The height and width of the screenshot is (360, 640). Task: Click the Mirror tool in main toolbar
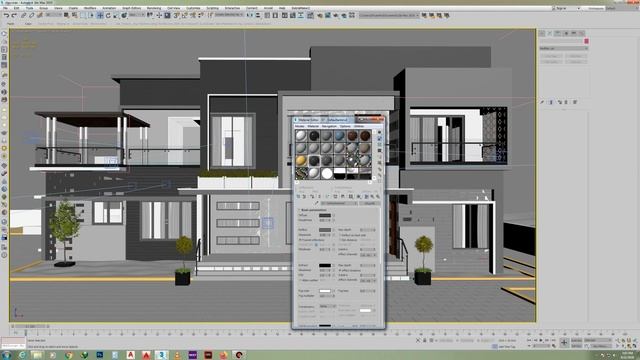click(x=250, y=16)
